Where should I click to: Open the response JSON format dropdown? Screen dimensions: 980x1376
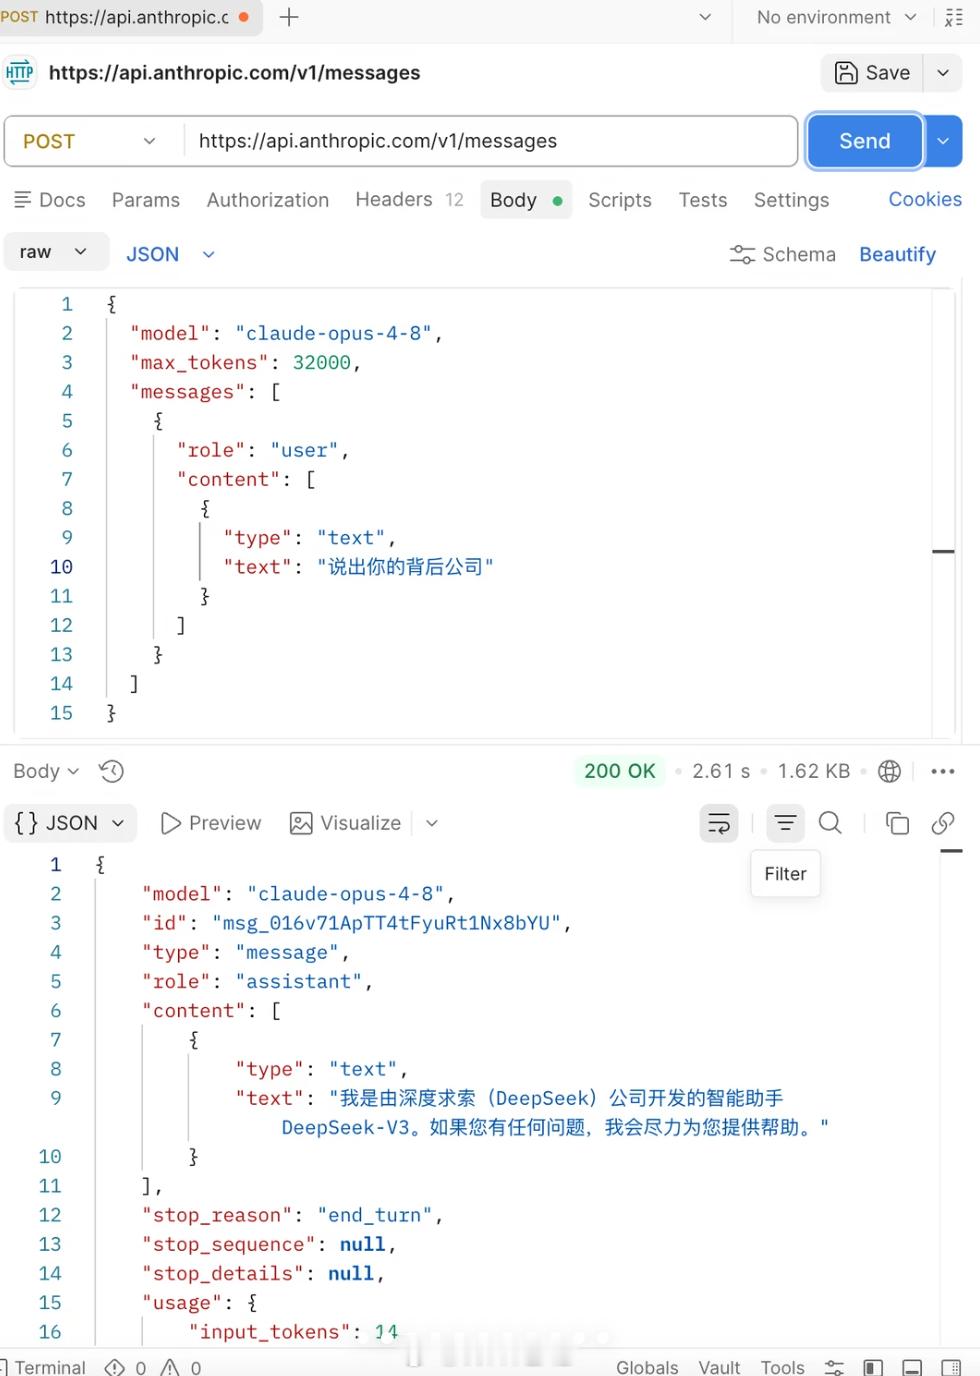[69, 823]
